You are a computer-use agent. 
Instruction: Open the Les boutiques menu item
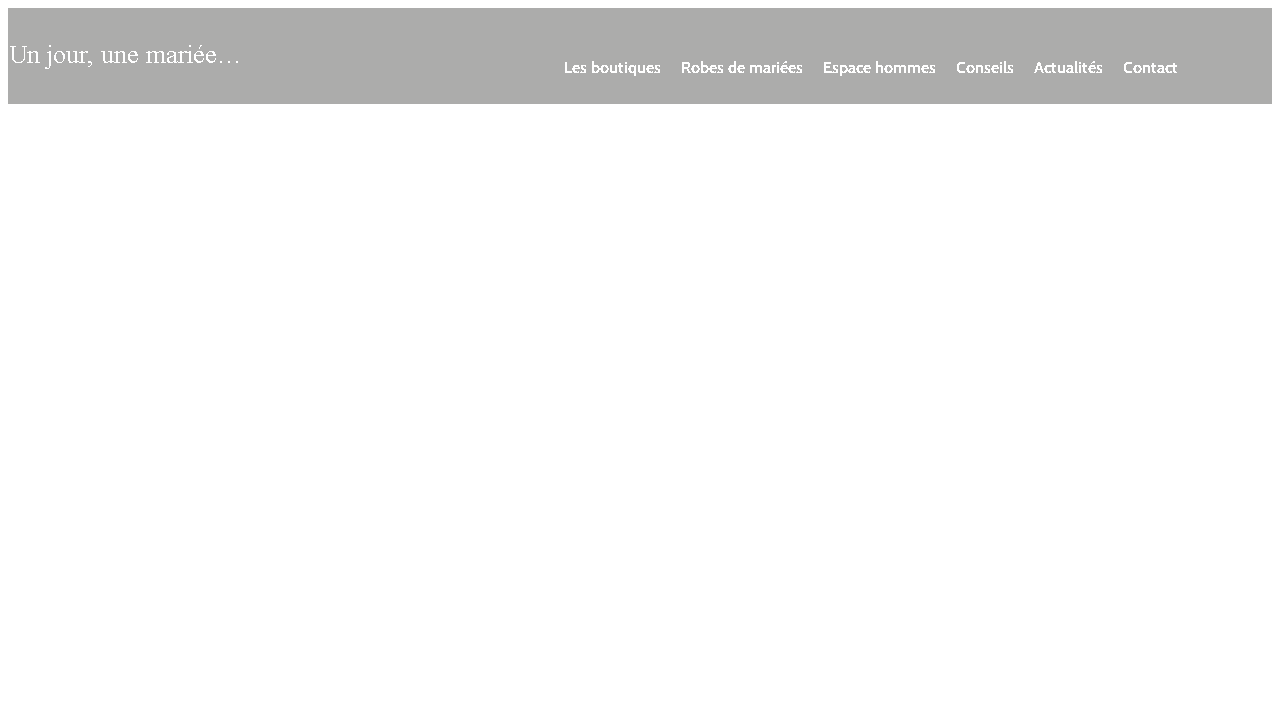tap(612, 67)
